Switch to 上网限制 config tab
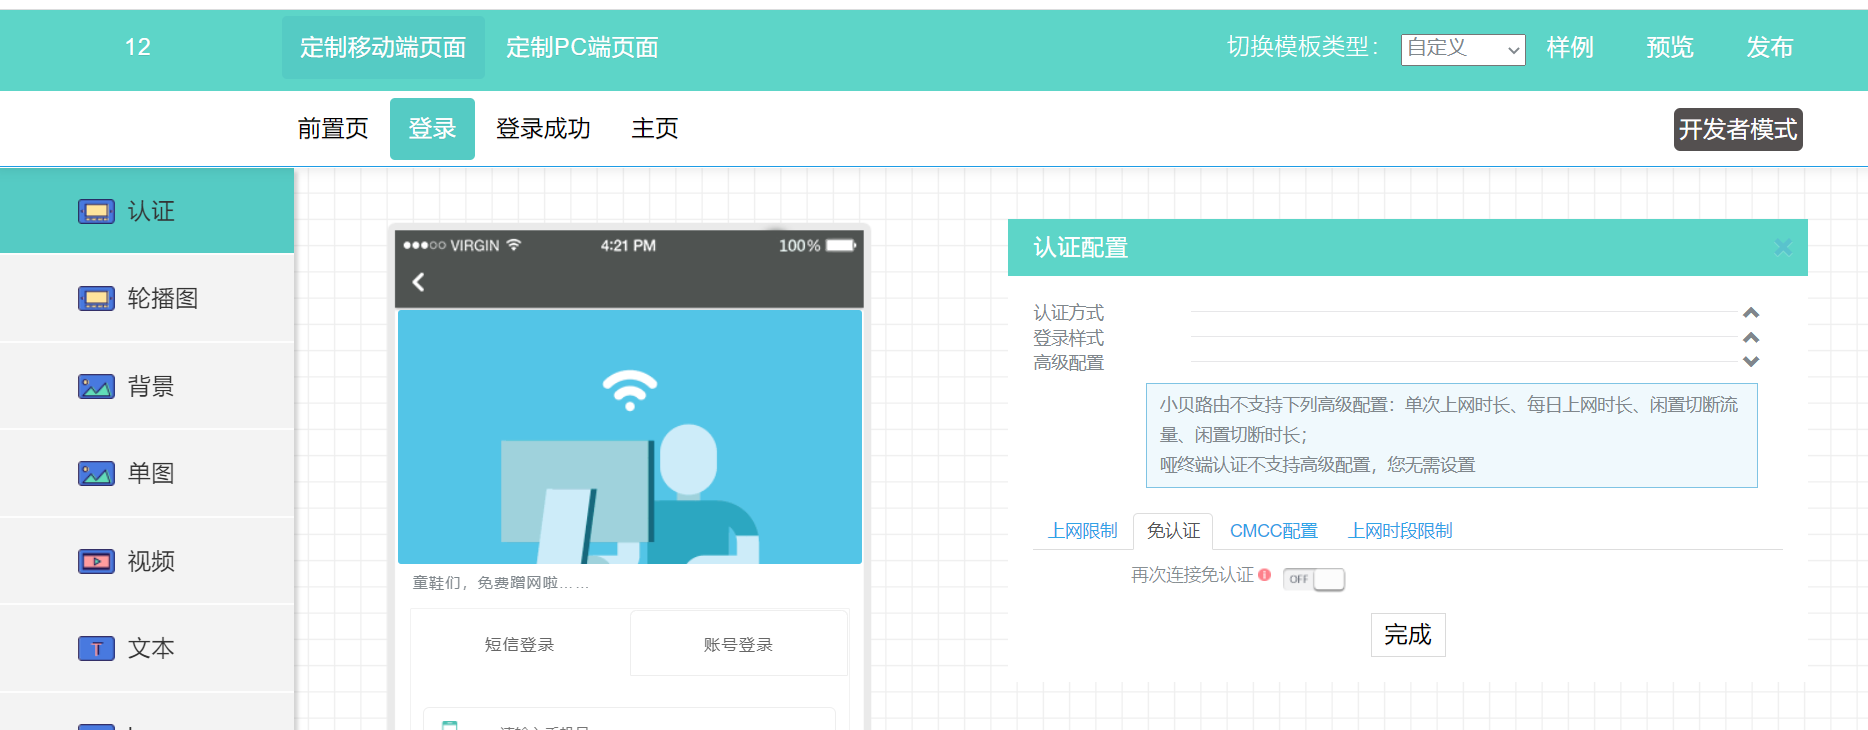This screenshot has width=1868, height=730. pyautogui.click(x=1083, y=531)
